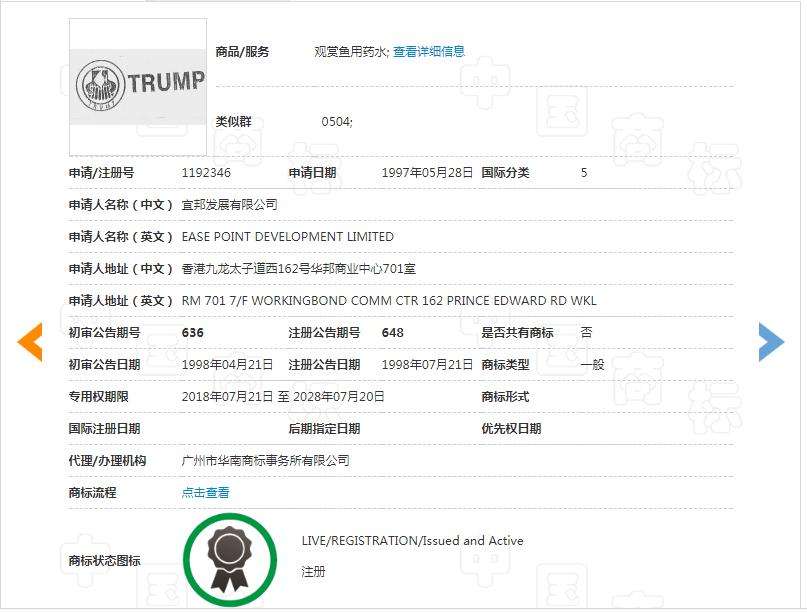Select LIVE/REGISTRATION/Issued and Active status text

tap(410, 540)
